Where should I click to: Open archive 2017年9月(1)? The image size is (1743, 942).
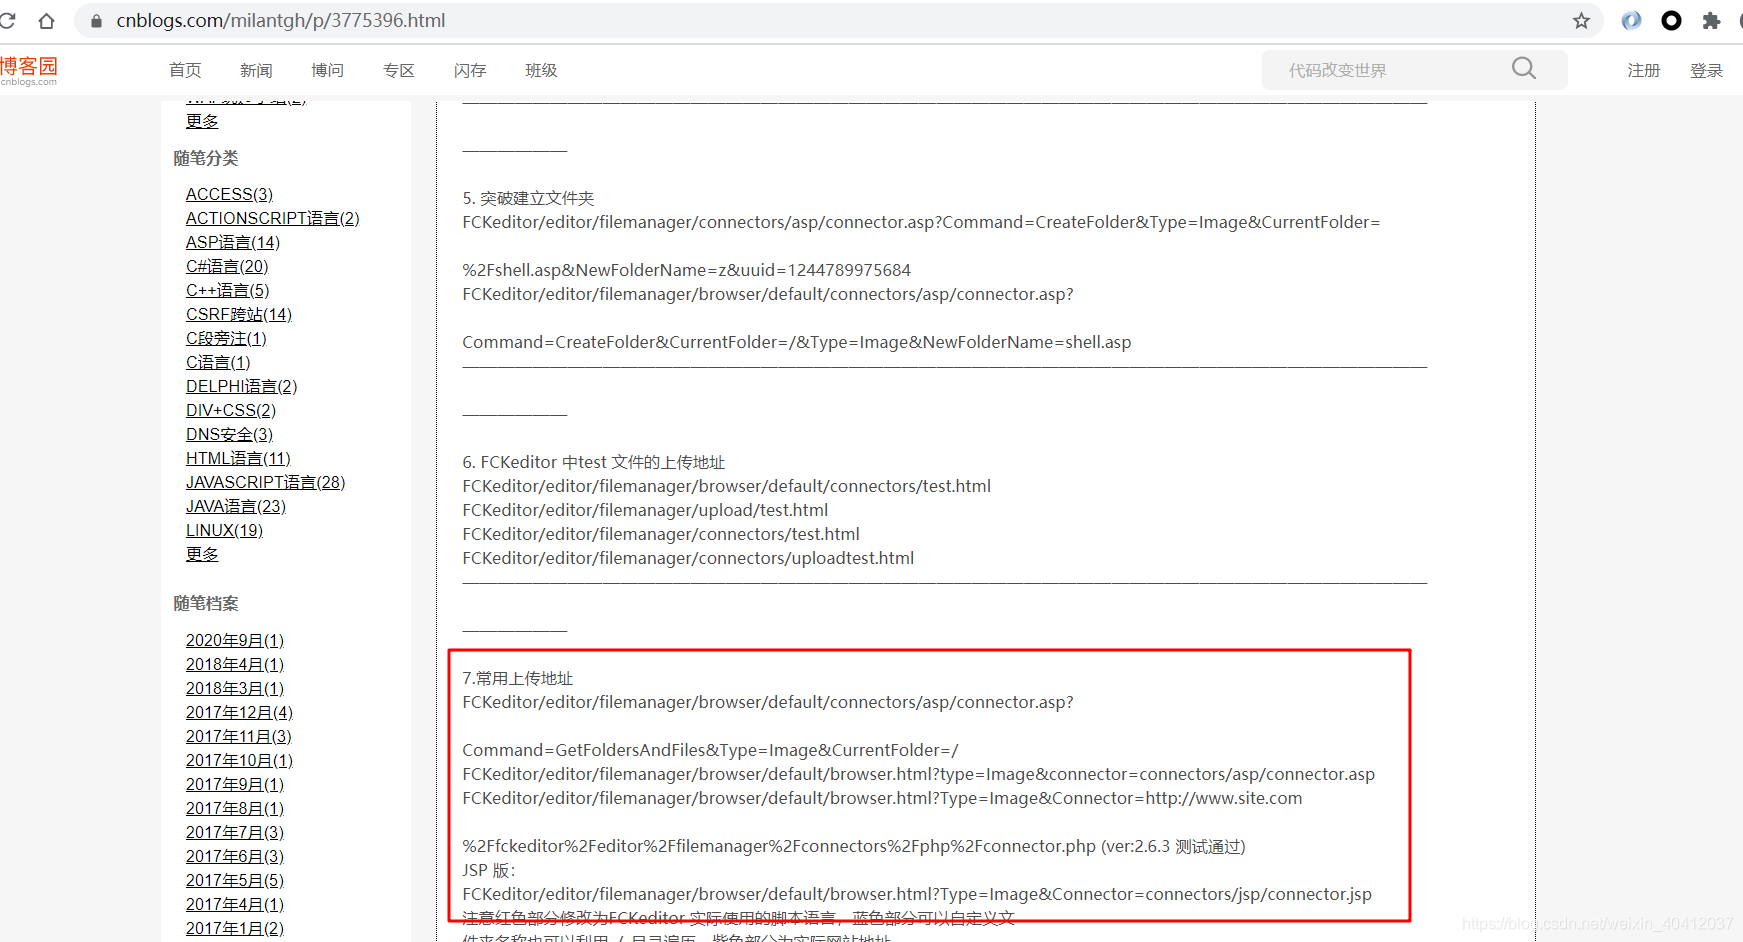coord(234,784)
